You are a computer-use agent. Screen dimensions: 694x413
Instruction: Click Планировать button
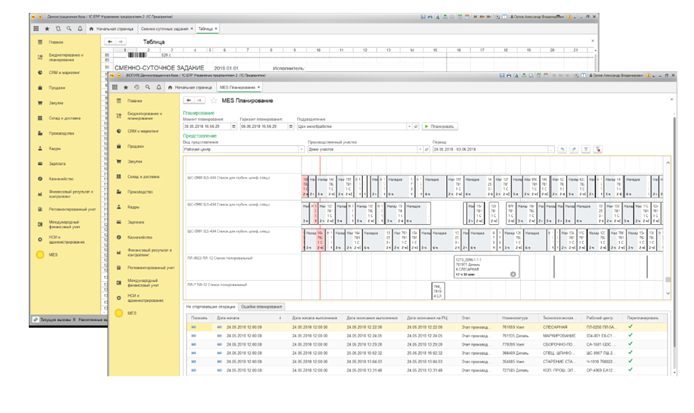[440, 127]
